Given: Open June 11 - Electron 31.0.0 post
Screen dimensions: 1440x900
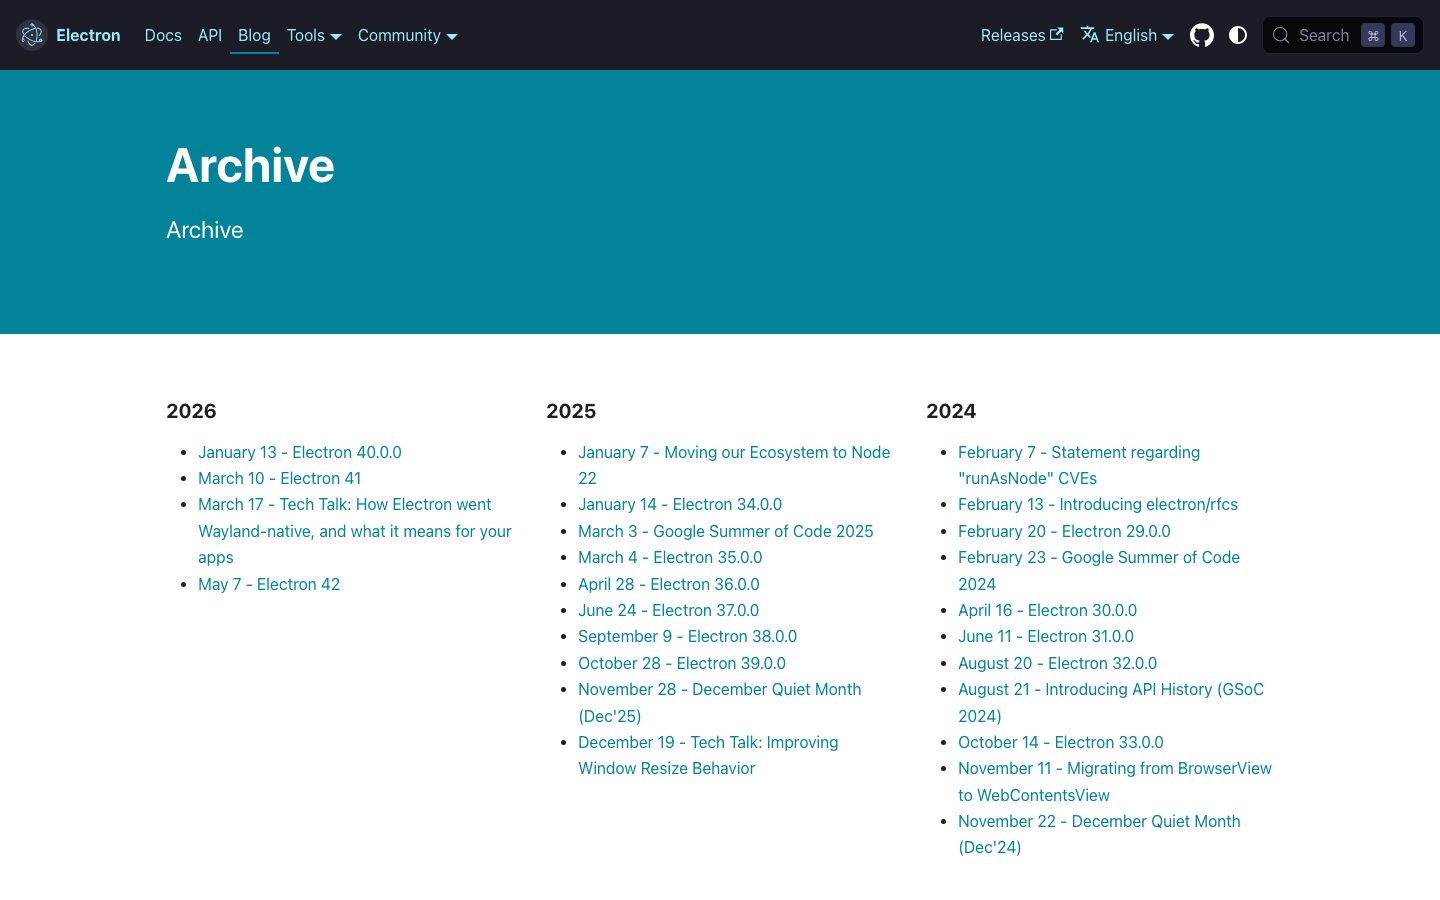Looking at the screenshot, I should pos(1046,636).
